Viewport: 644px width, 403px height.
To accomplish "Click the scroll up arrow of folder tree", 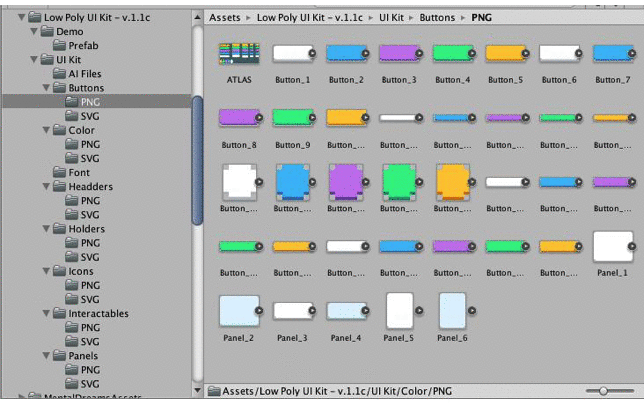I will (198, 17).
